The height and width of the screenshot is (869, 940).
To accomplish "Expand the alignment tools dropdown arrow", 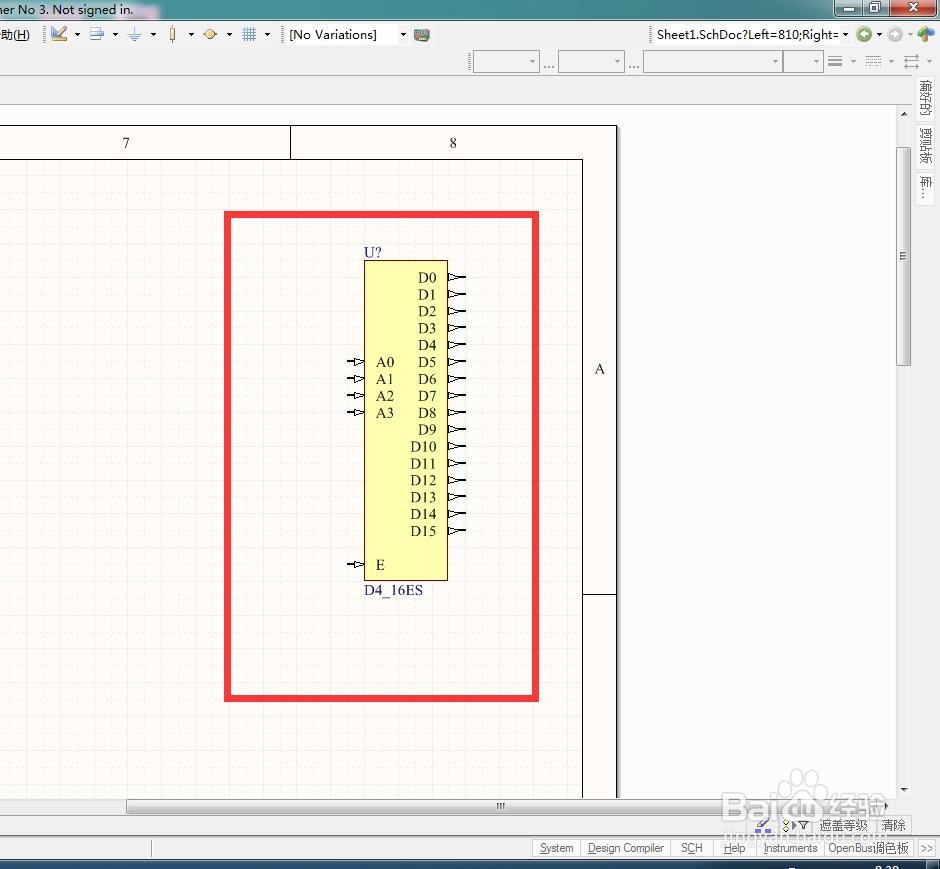I will pyautogui.click(x=115, y=35).
